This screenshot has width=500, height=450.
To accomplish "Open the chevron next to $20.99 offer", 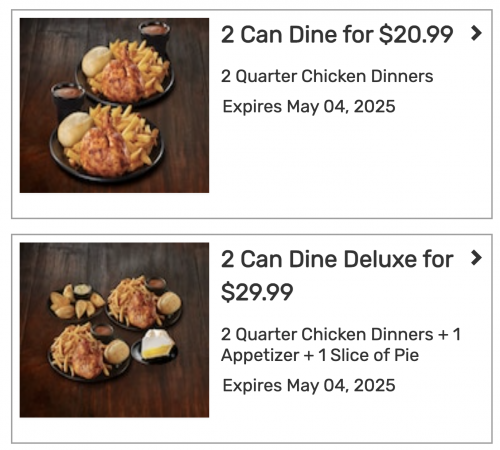I will coord(476,33).
